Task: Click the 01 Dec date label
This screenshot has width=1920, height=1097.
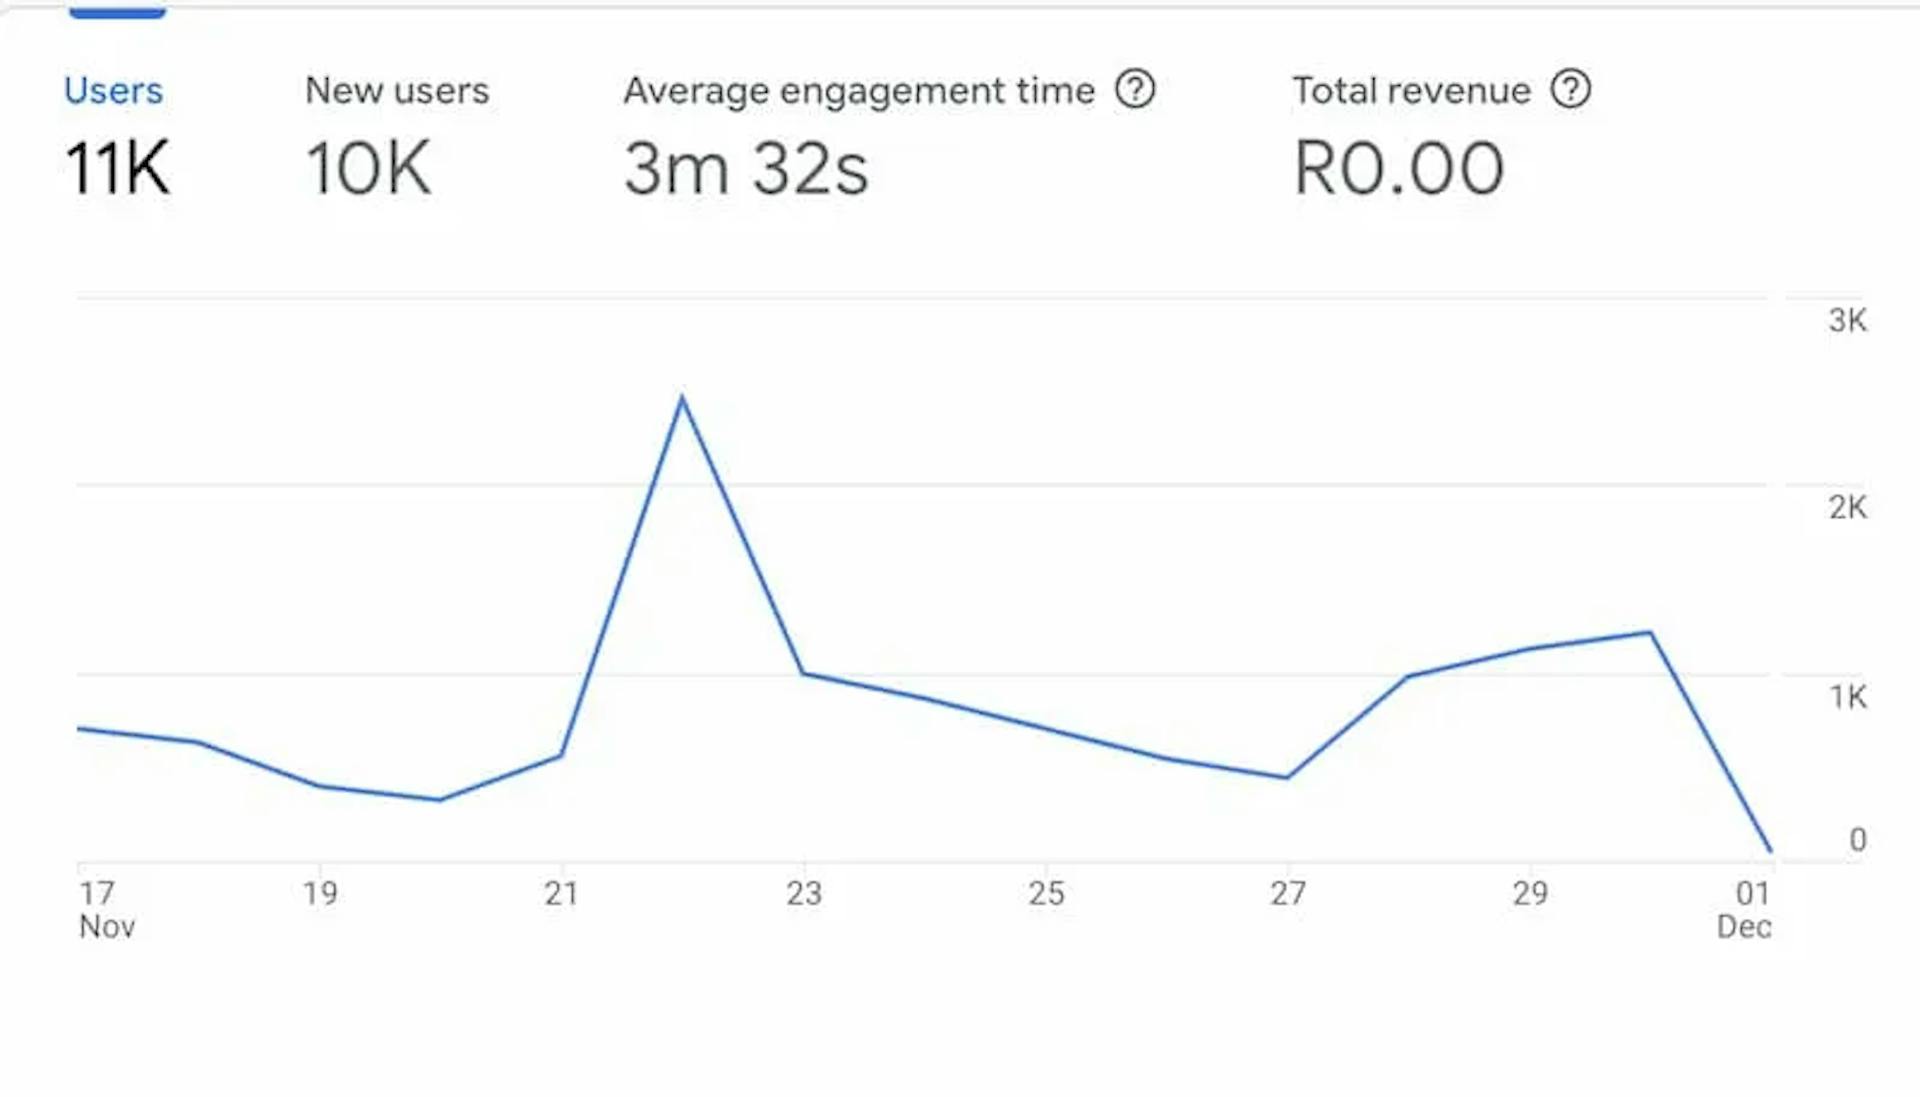Action: [x=1744, y=909]
